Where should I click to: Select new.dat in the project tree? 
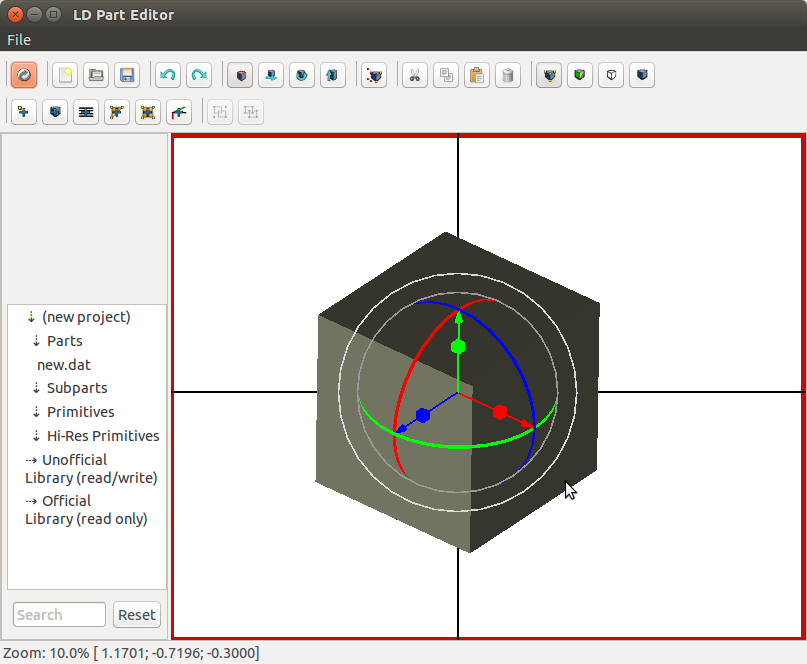point(64,365)
